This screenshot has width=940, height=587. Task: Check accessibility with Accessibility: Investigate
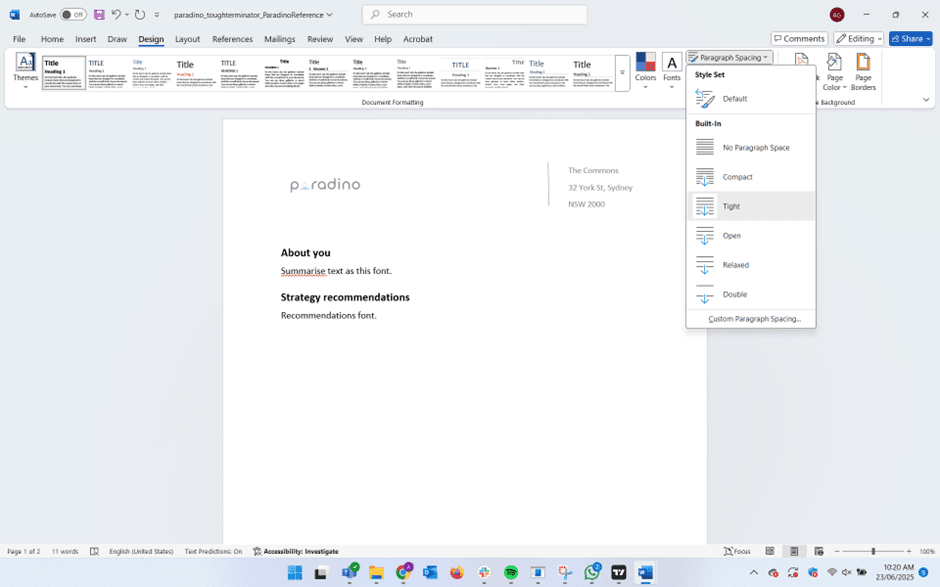click(x=296, y=551)
